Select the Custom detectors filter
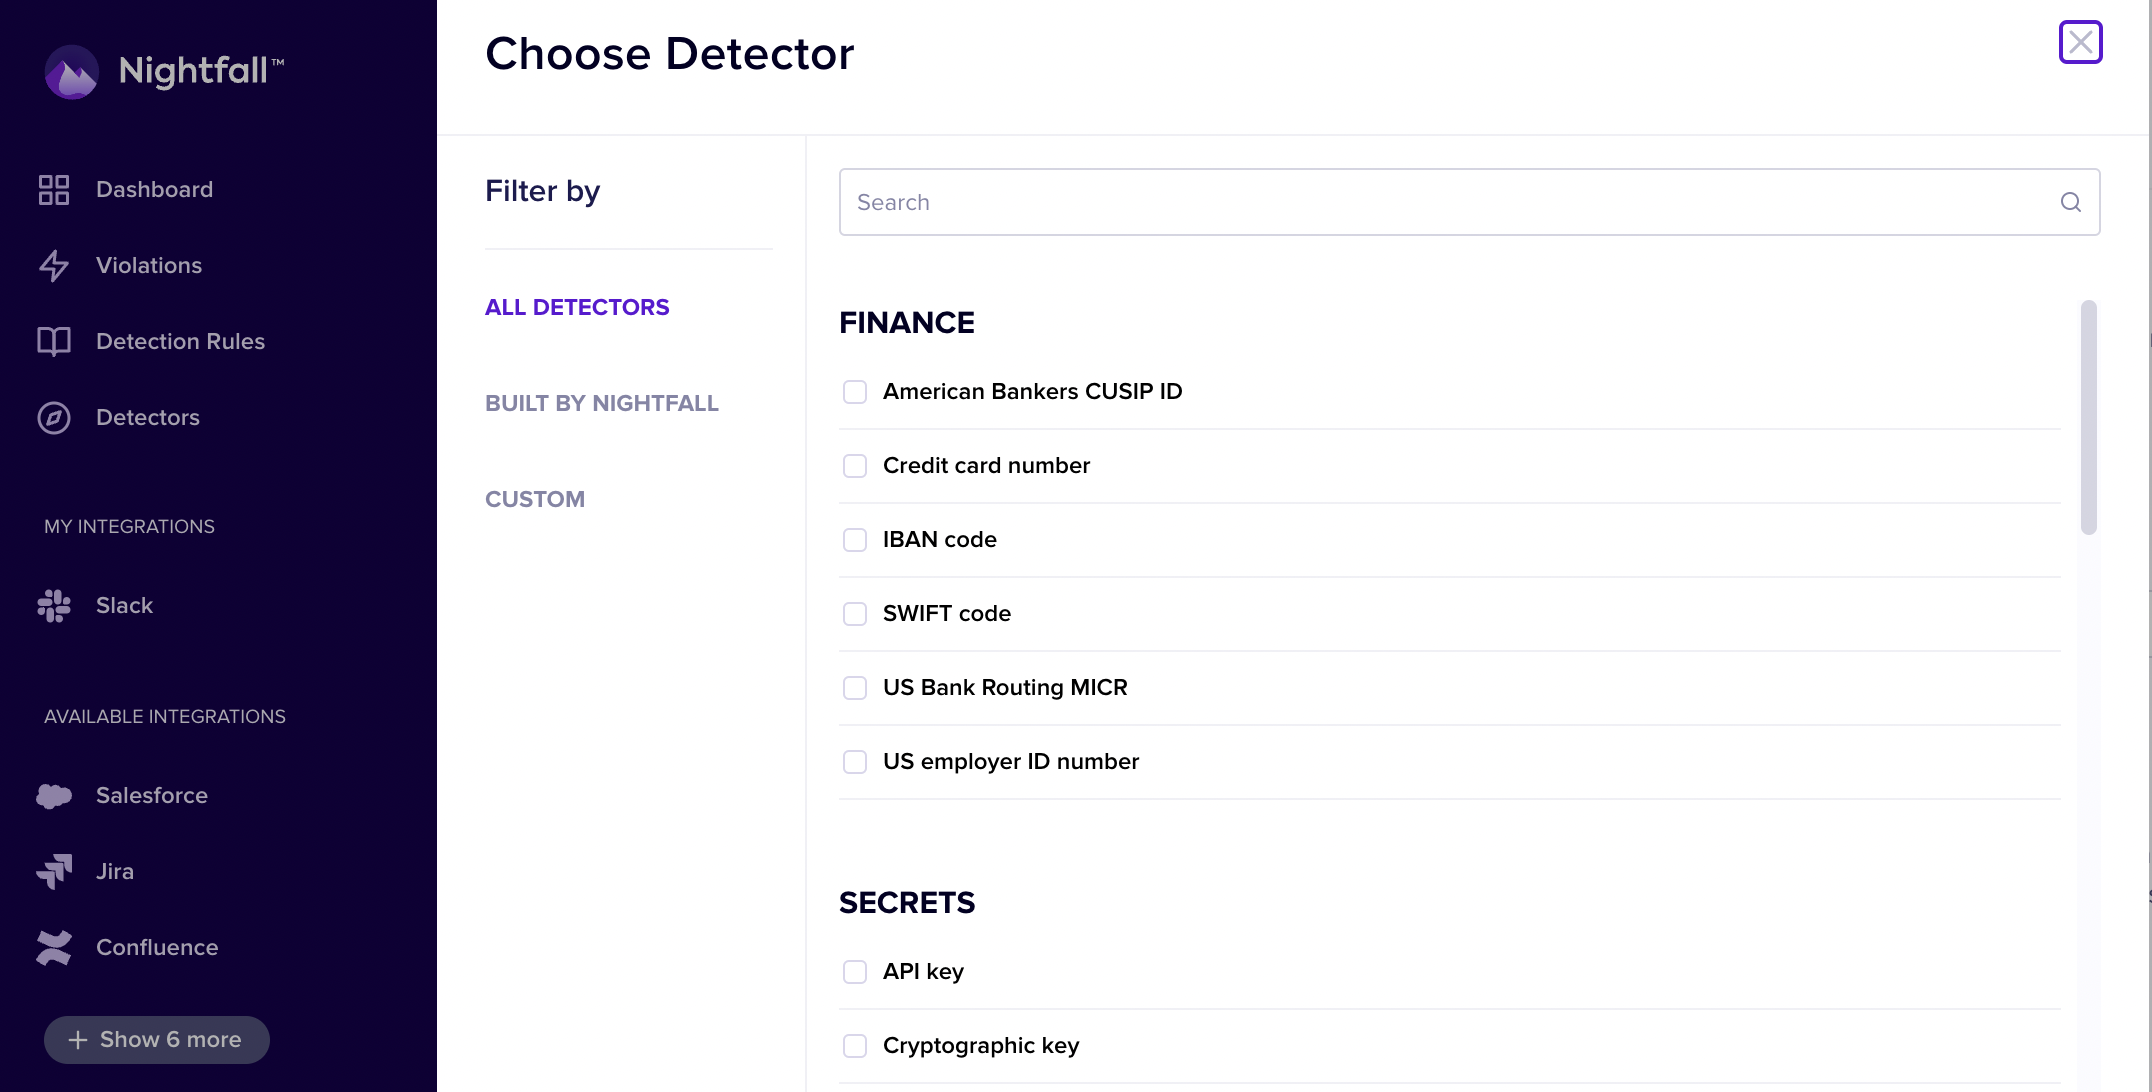 click(x=535, y=500)
